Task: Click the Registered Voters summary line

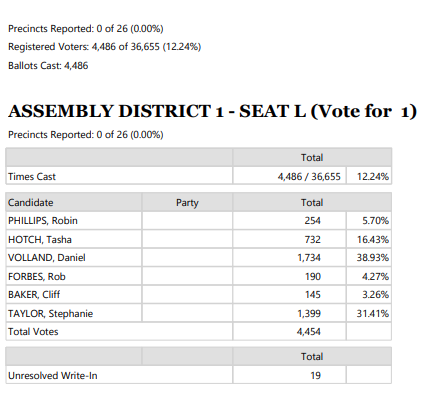Action: 104,47
